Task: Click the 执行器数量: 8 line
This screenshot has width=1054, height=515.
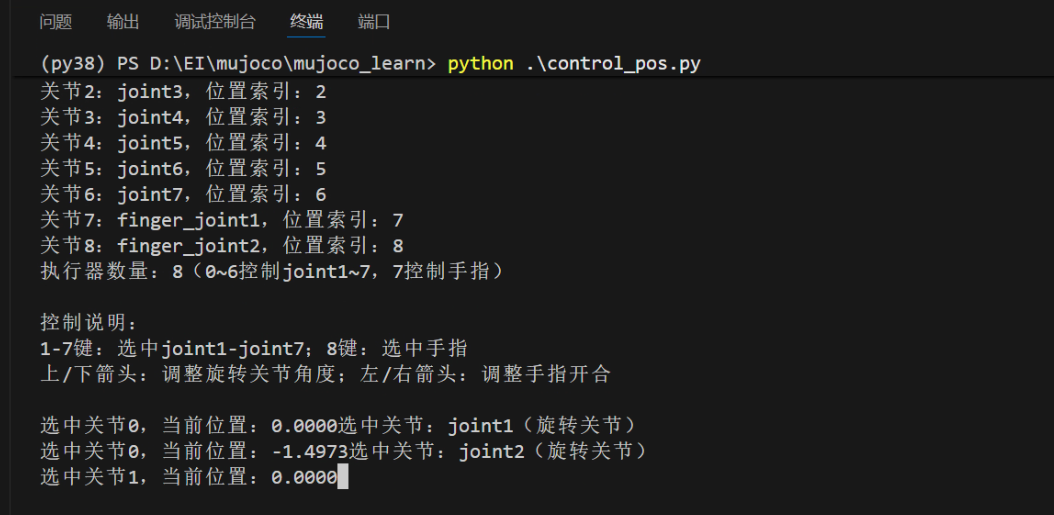Action: coord(272,272)
